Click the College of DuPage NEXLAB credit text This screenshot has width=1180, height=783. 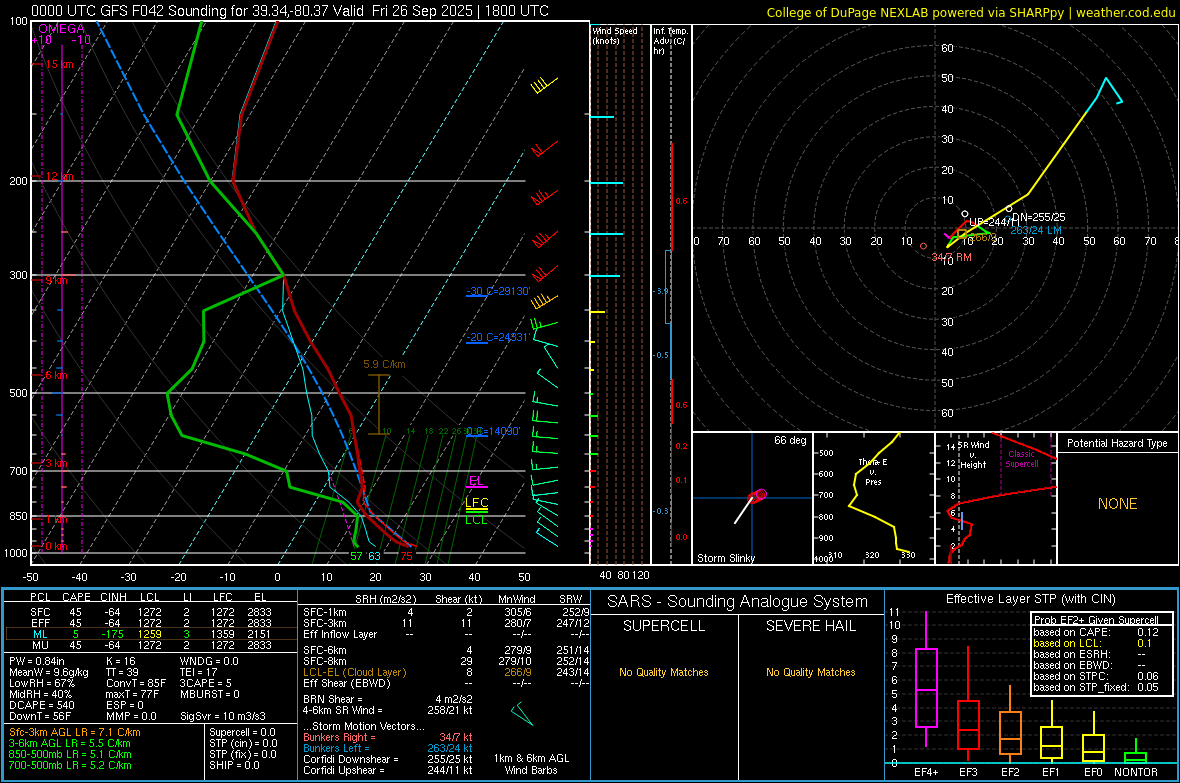coord(970,12)
